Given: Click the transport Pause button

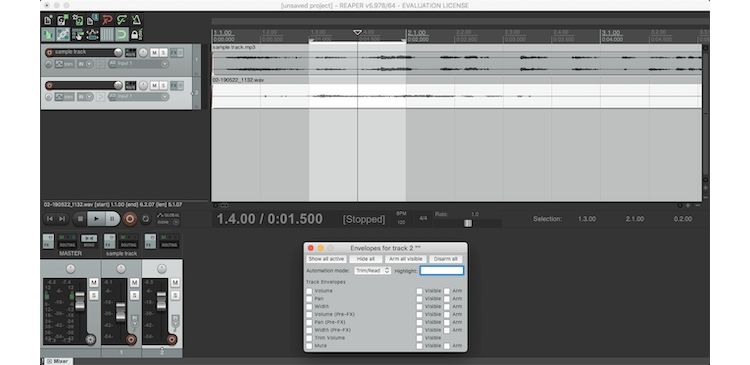Looking at the screenshot, I should (112, 219).
